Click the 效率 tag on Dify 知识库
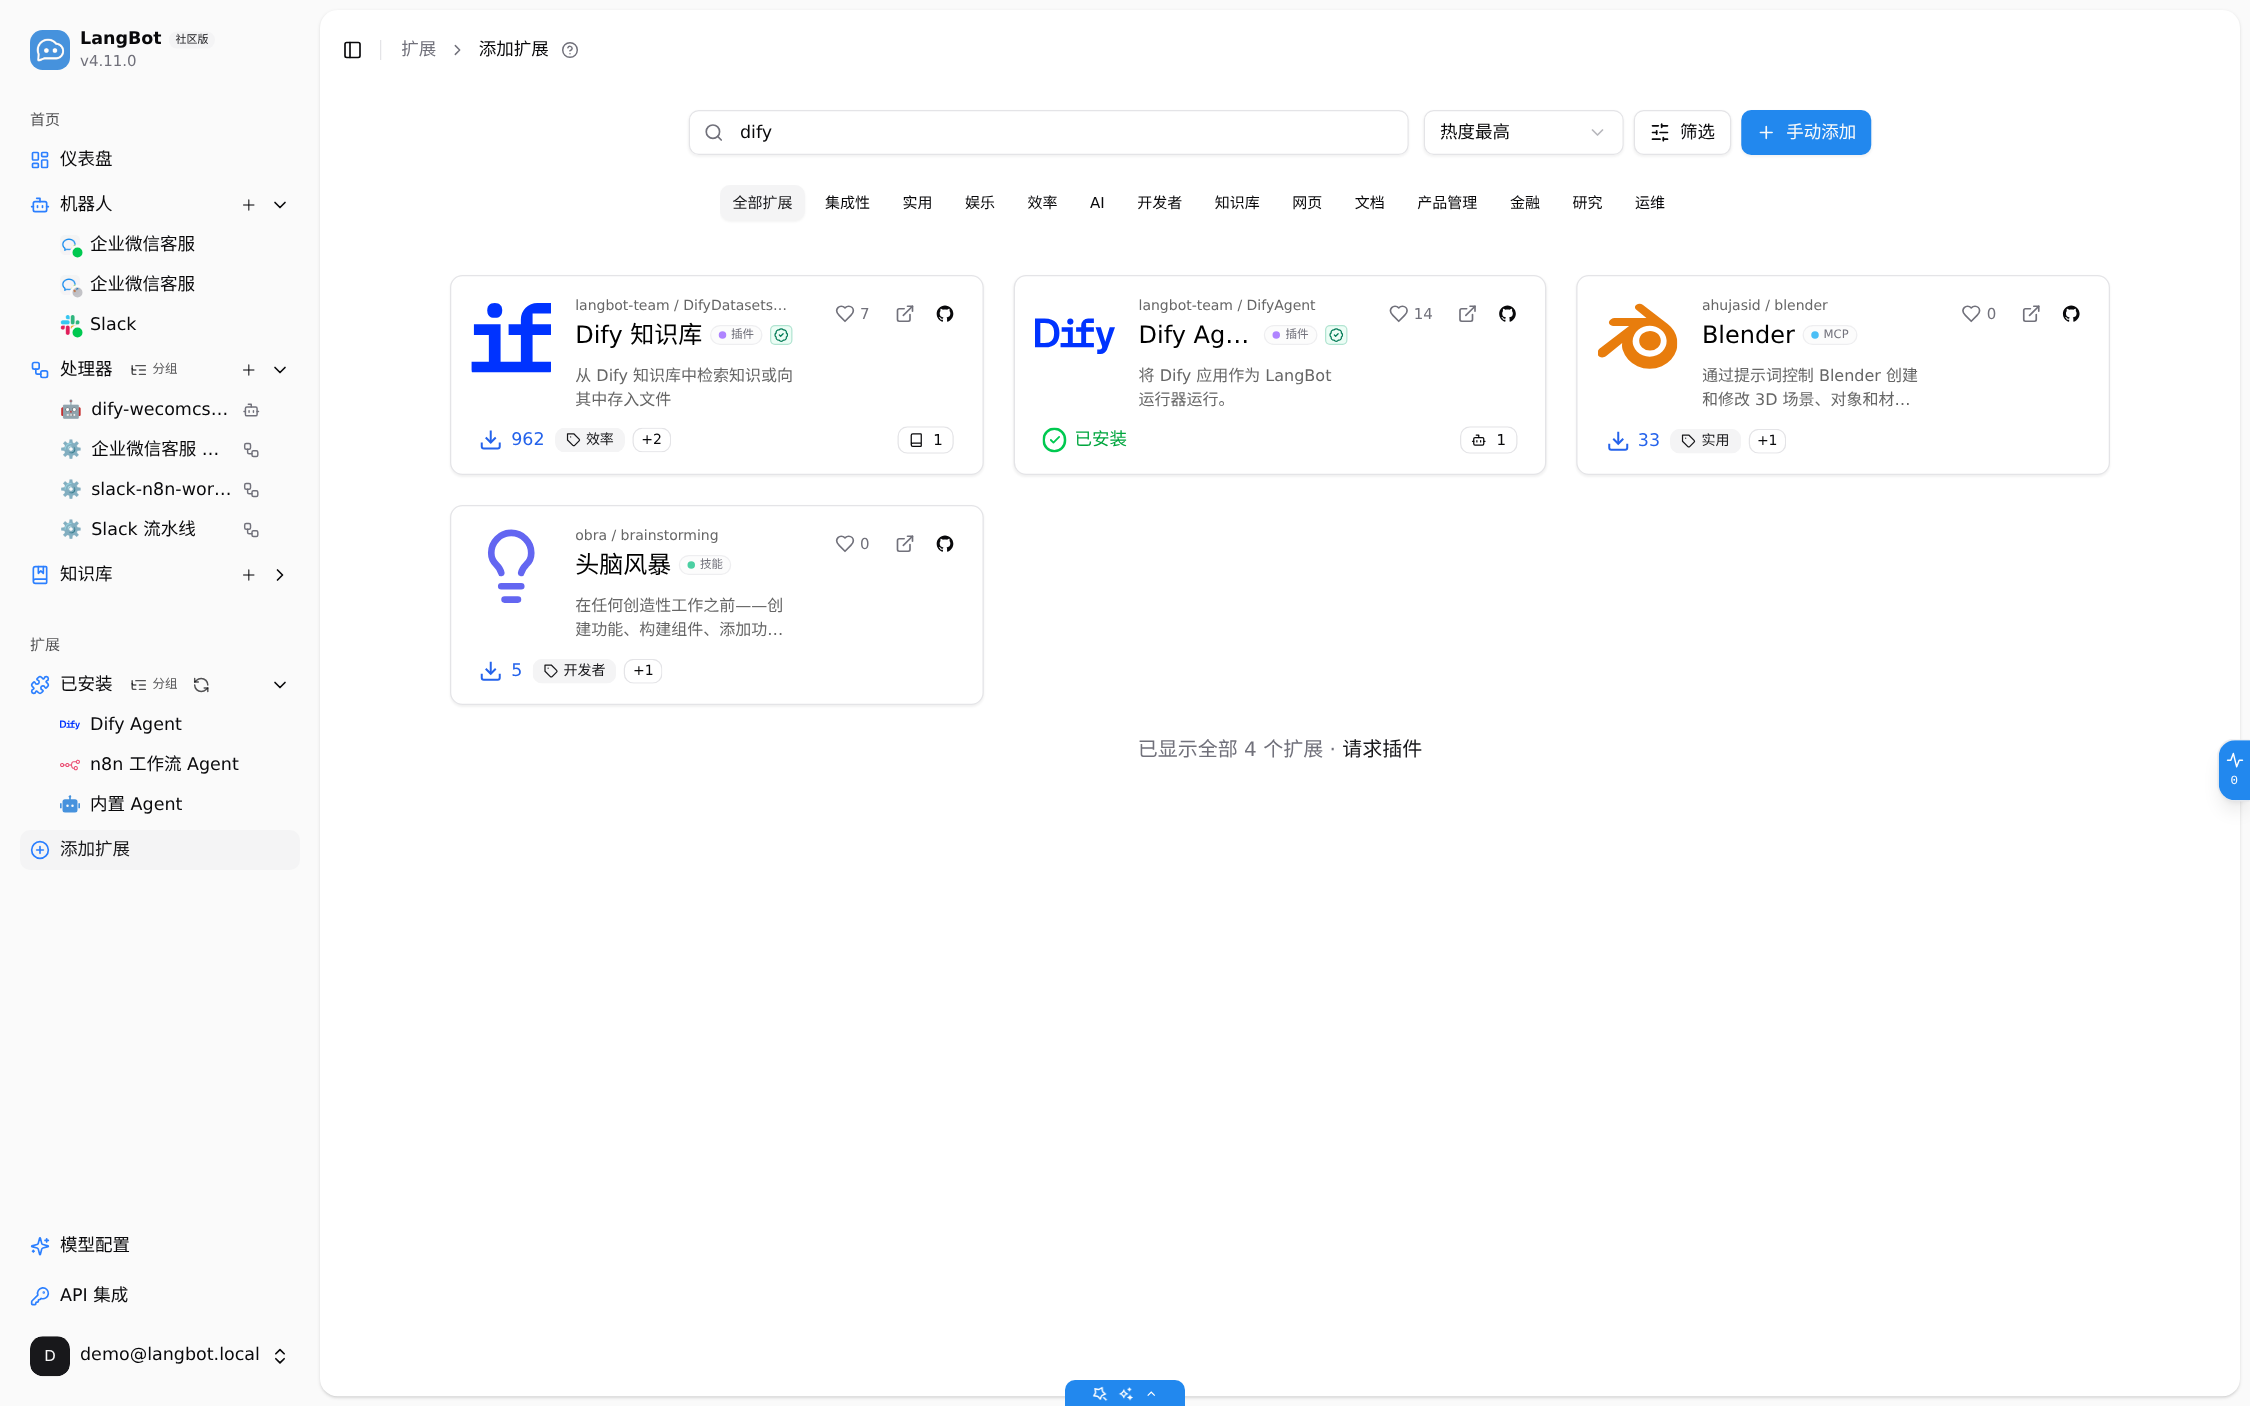2250x1406 pixels. (x=590, y=440)
